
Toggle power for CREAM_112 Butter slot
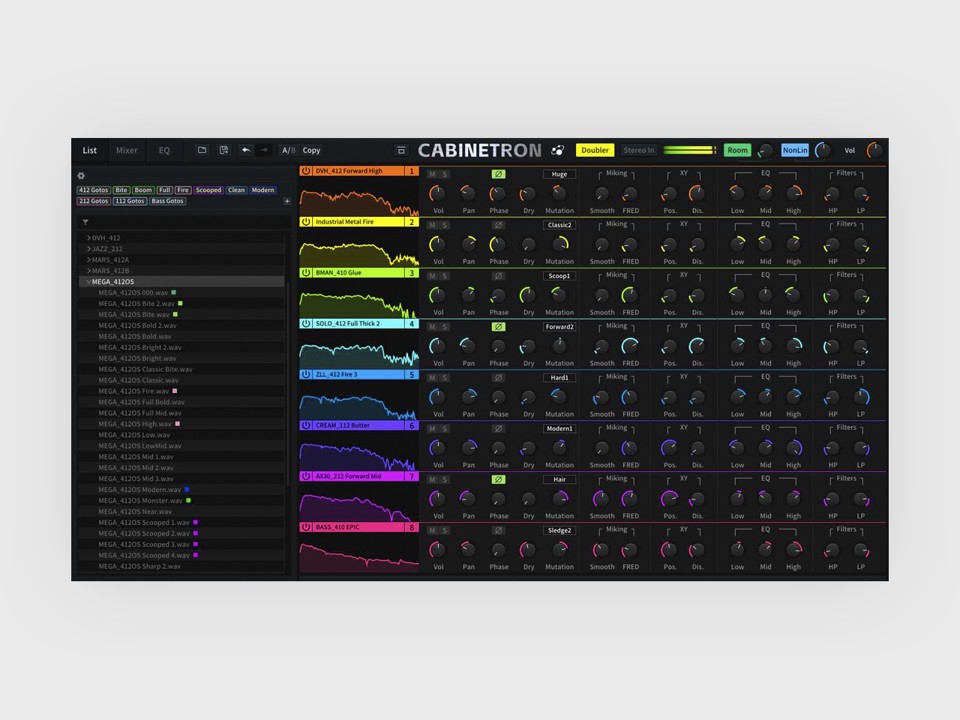coord(306,425)
